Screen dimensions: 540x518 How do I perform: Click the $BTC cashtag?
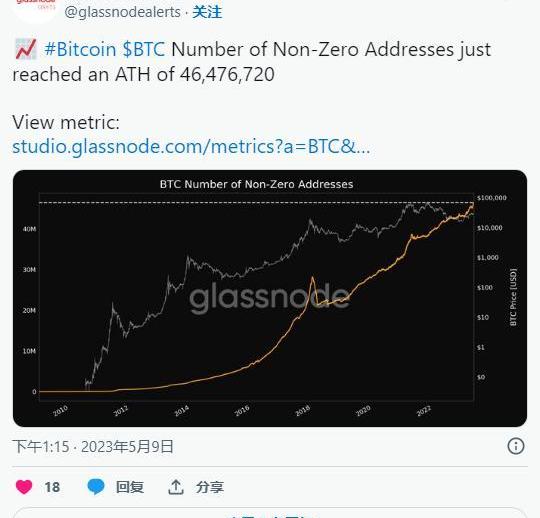(144, 49)
